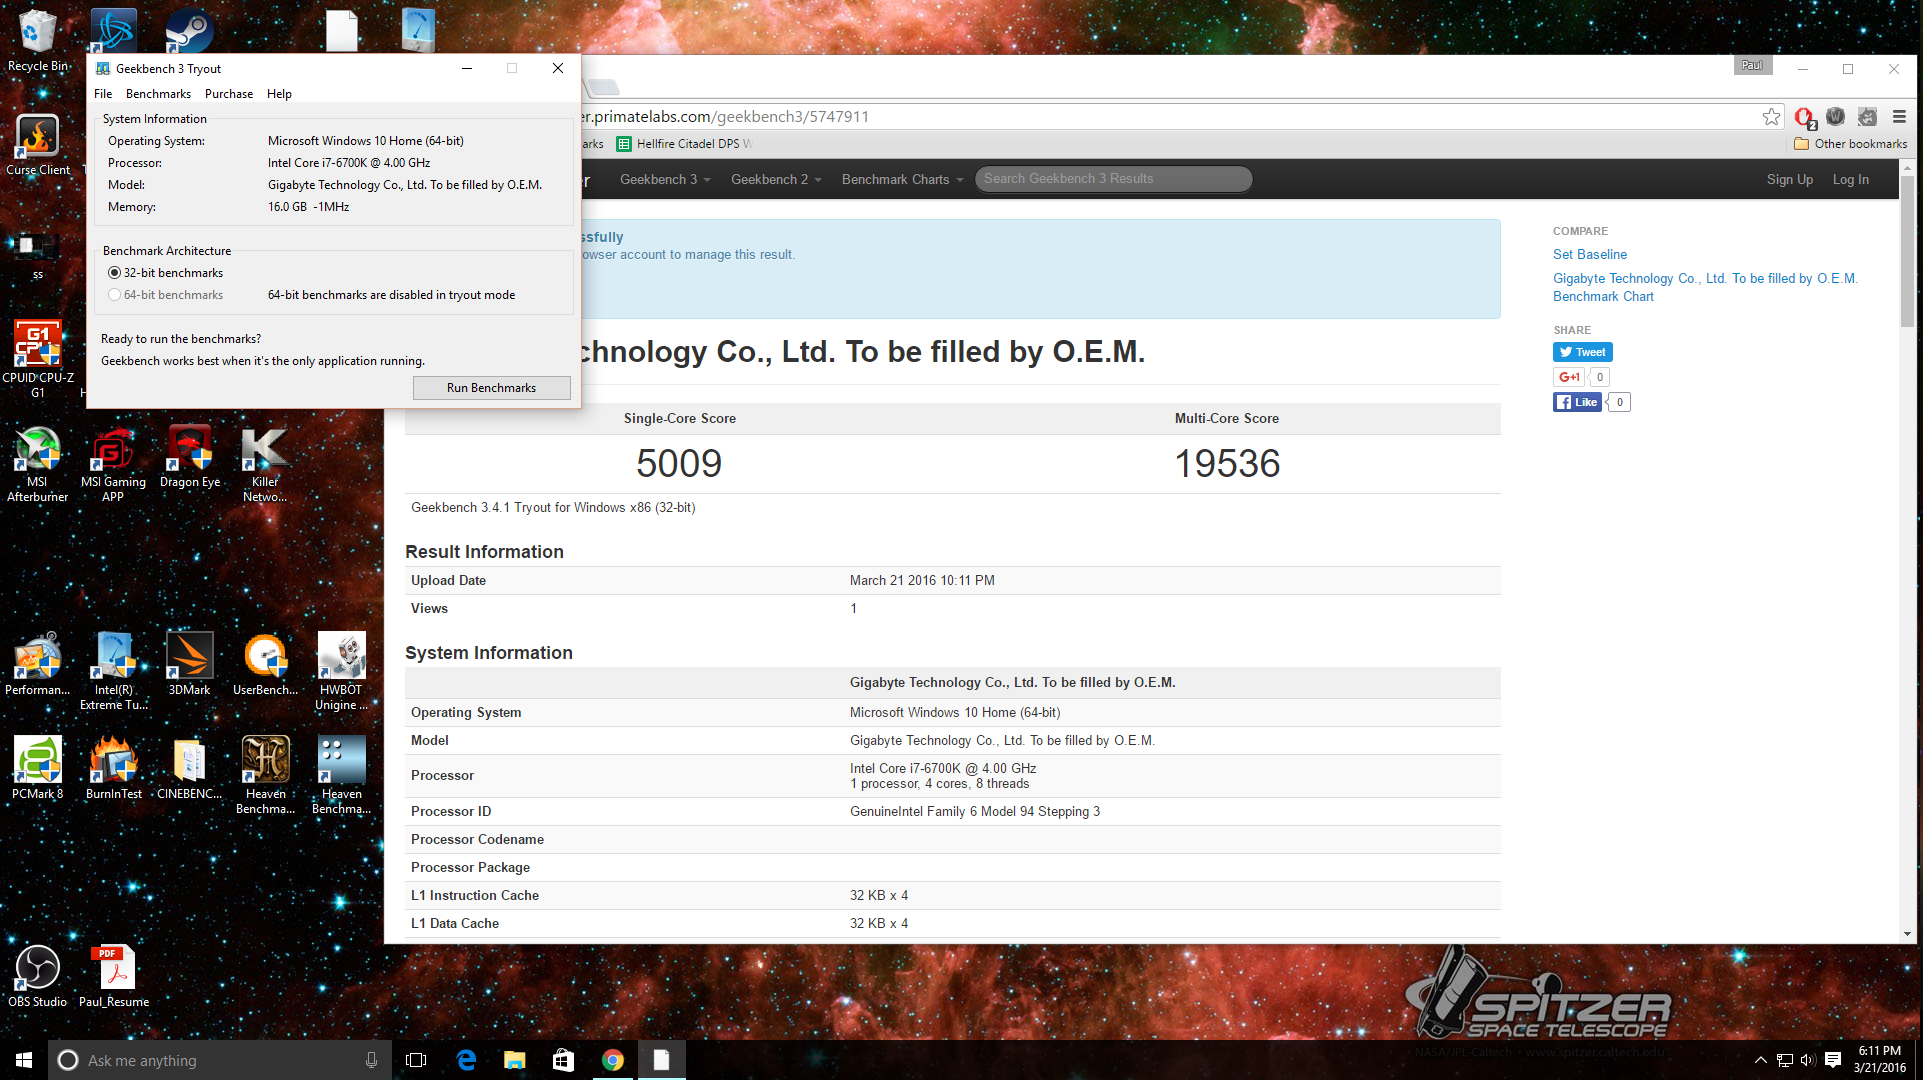
Task: Open Benchmark Chart link
Action: tap(1603, 297)
